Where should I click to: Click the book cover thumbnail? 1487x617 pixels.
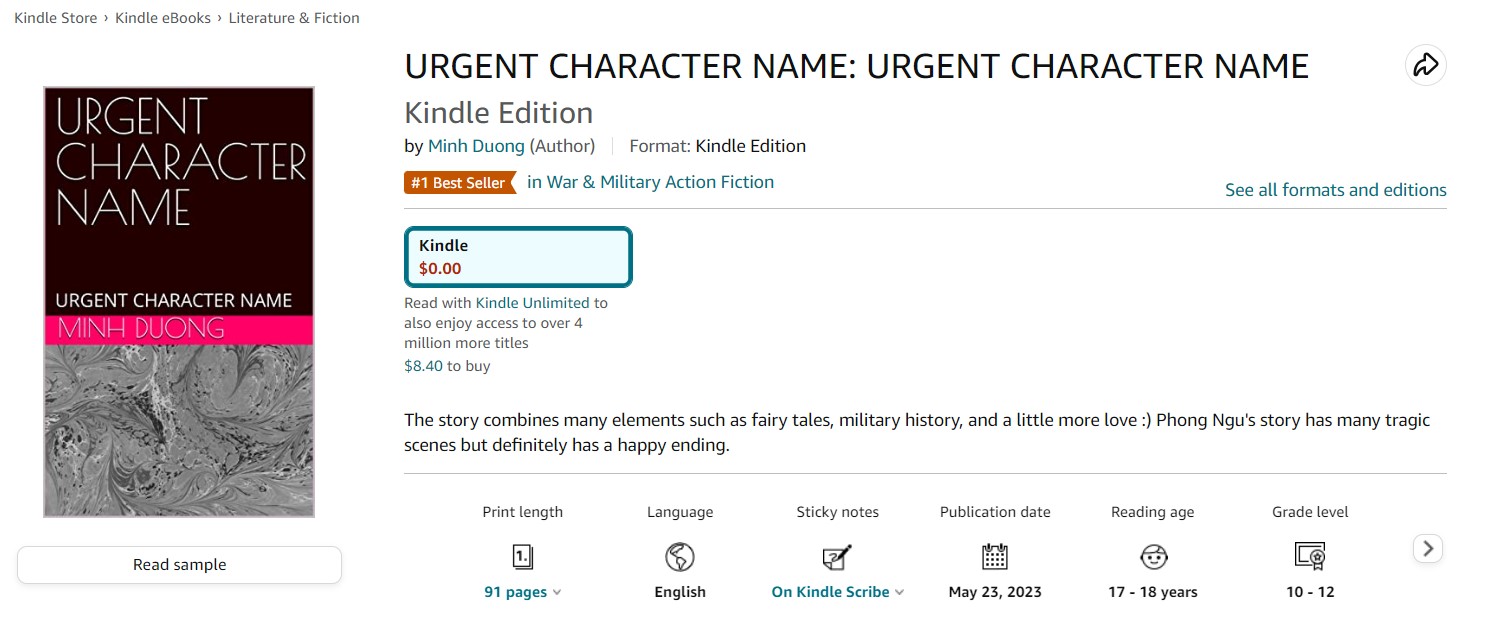click(x=179, y=302)
